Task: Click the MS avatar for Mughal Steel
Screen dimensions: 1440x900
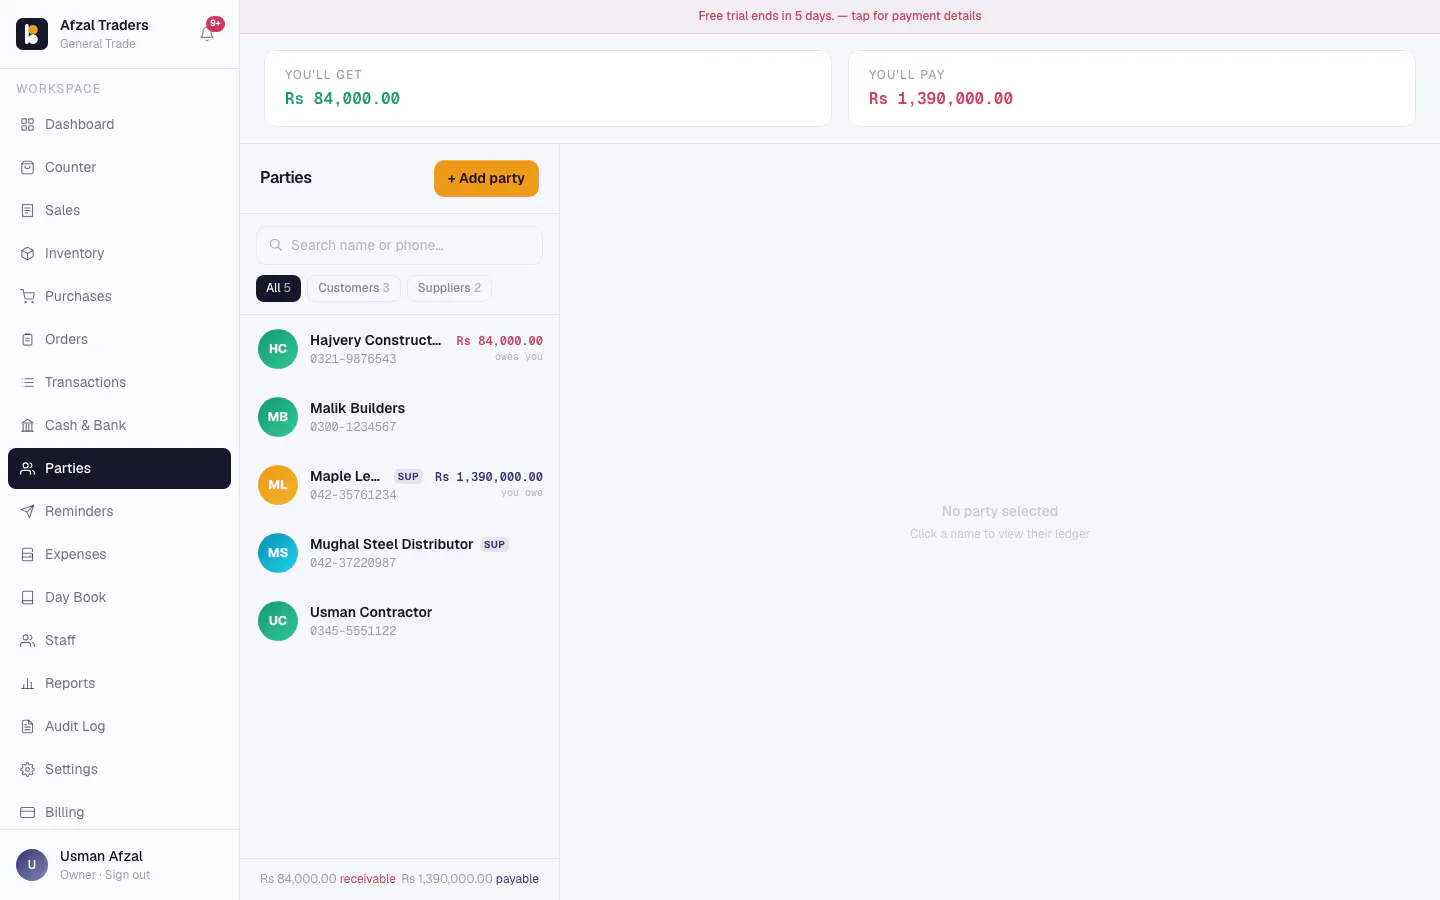Action: [x=278, y=553]
